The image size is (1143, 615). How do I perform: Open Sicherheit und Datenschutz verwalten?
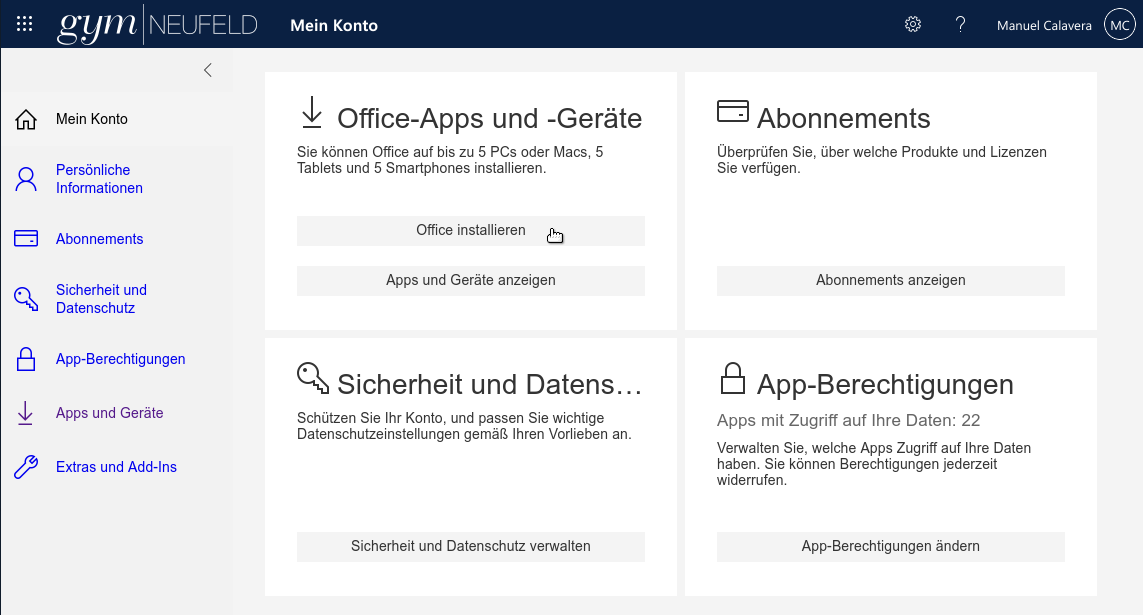pos(470,547)
